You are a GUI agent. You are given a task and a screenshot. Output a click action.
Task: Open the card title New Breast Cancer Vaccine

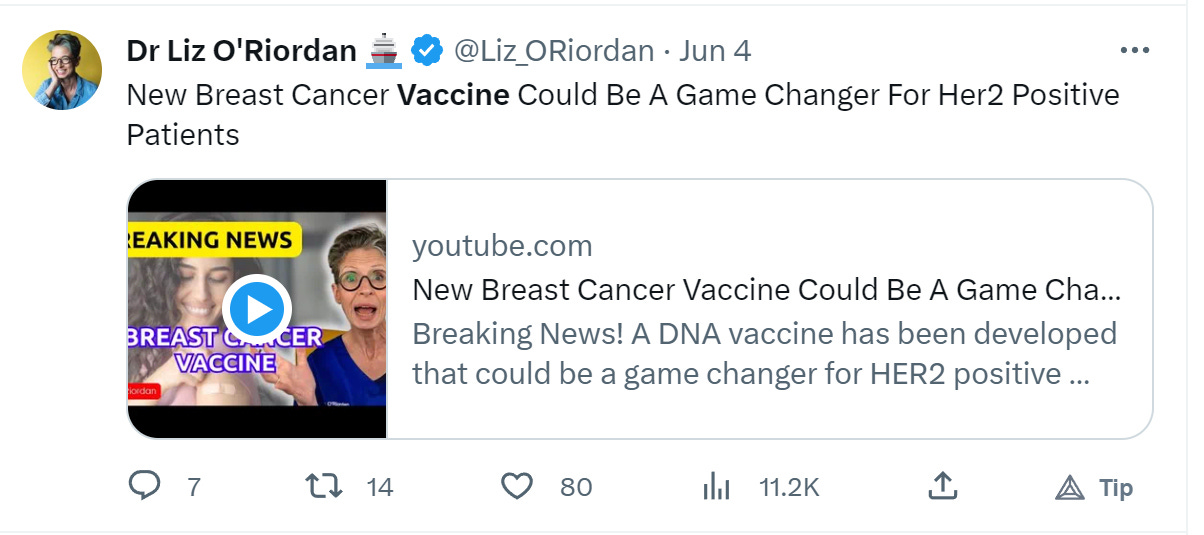[x=766, y=290]
